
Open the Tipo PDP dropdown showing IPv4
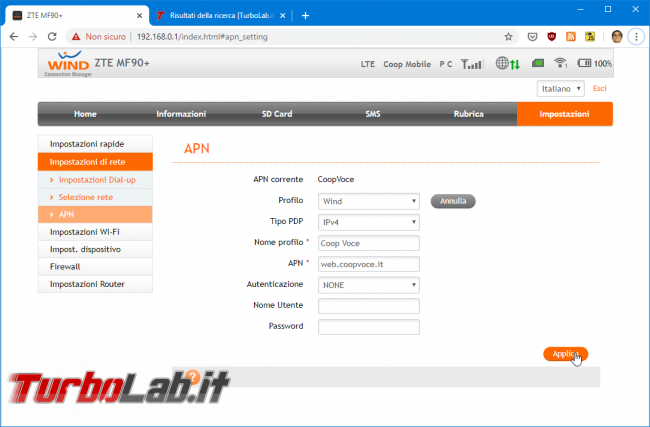click(x=369, y=222)
